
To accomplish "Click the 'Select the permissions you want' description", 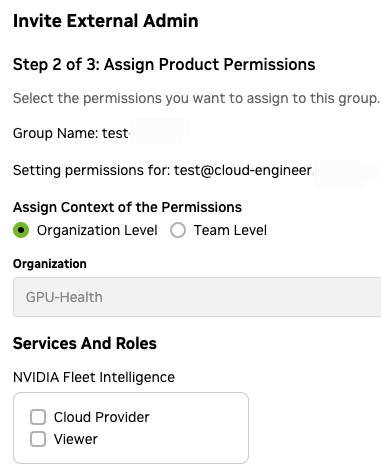I will pos(196,98).
